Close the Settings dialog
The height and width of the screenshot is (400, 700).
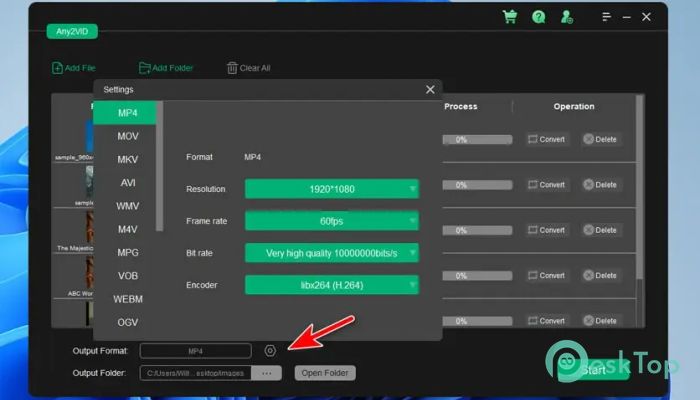430,90
